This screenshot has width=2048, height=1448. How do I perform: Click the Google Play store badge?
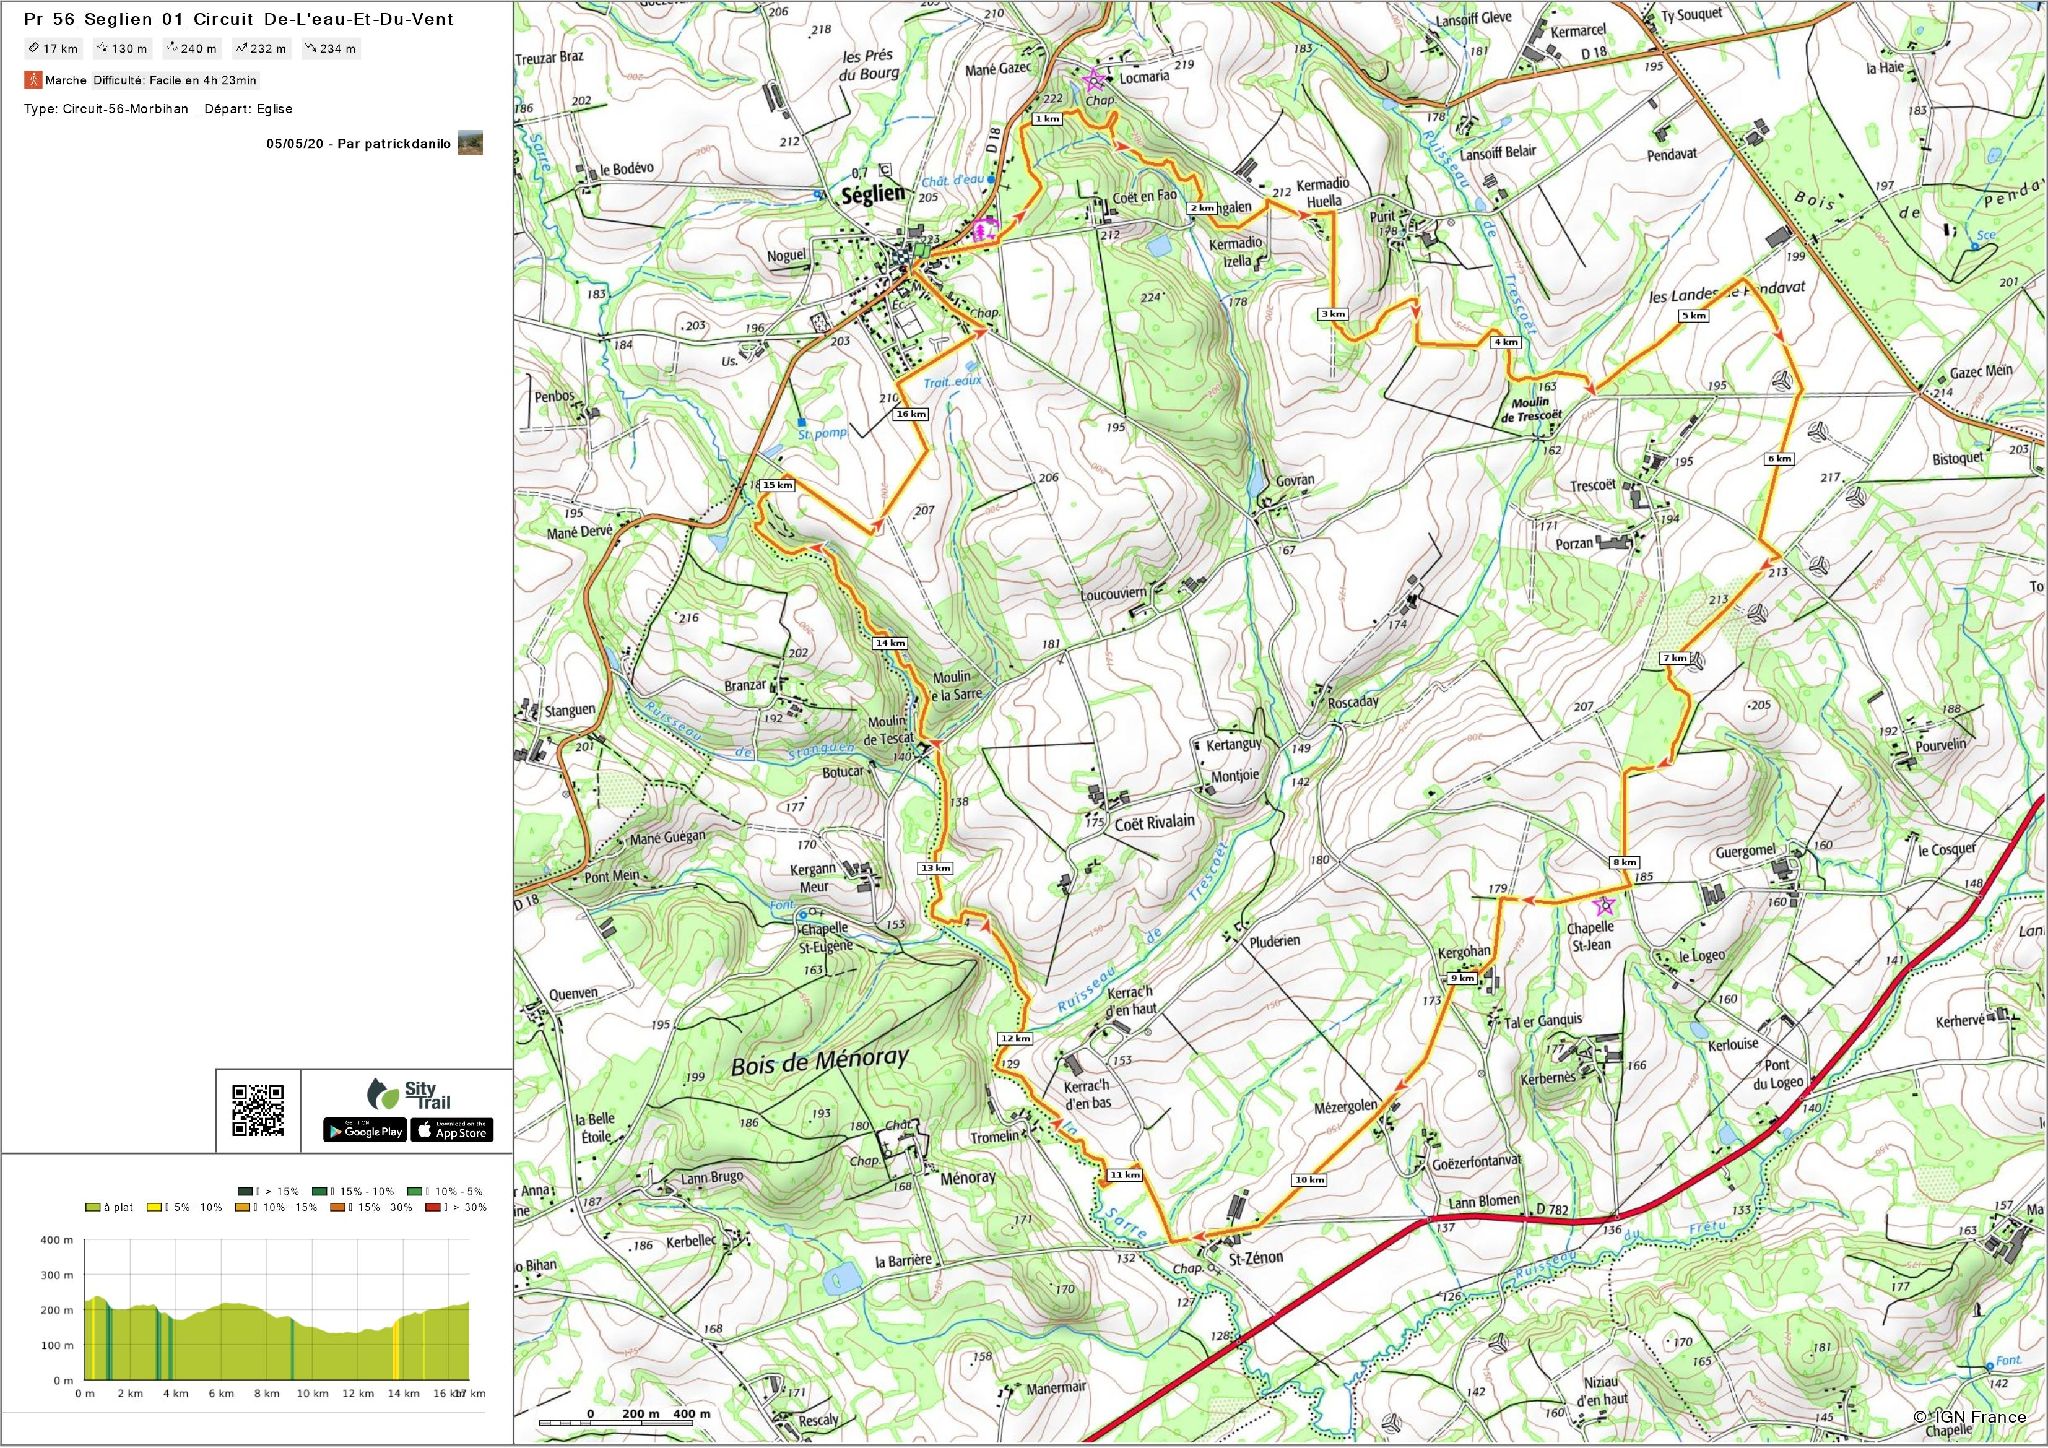click(x=364, y=1131)
